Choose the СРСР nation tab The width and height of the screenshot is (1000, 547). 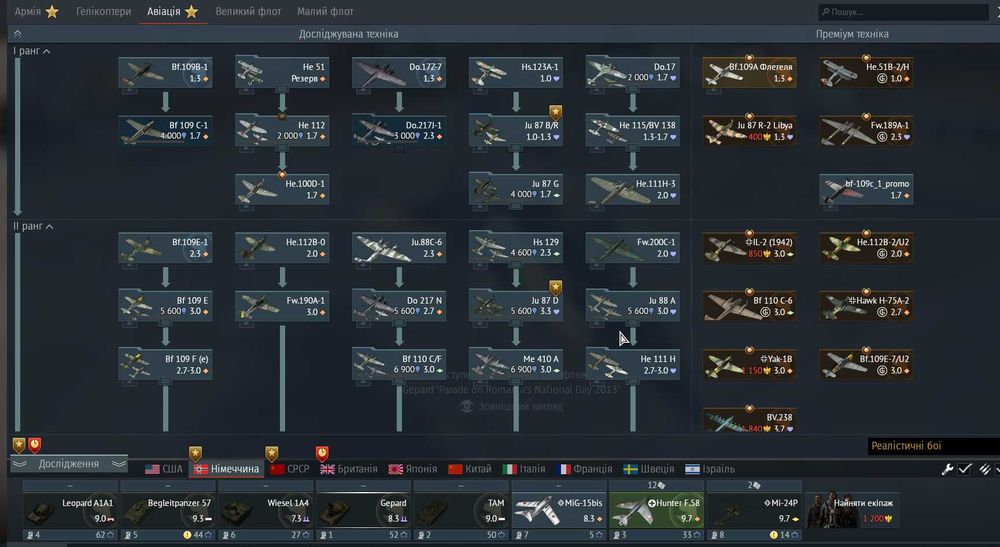tap(290, 469)
